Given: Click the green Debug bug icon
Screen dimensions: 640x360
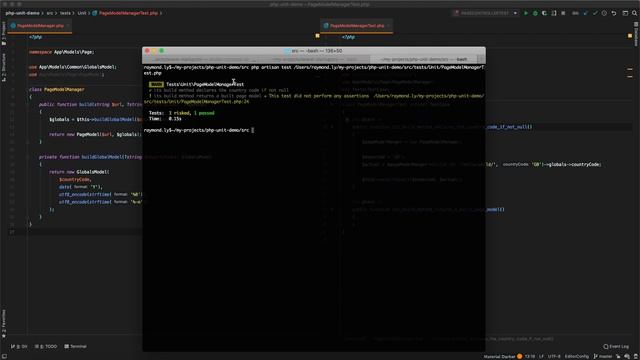Looking at the screenshot, I should click(535, 13).
